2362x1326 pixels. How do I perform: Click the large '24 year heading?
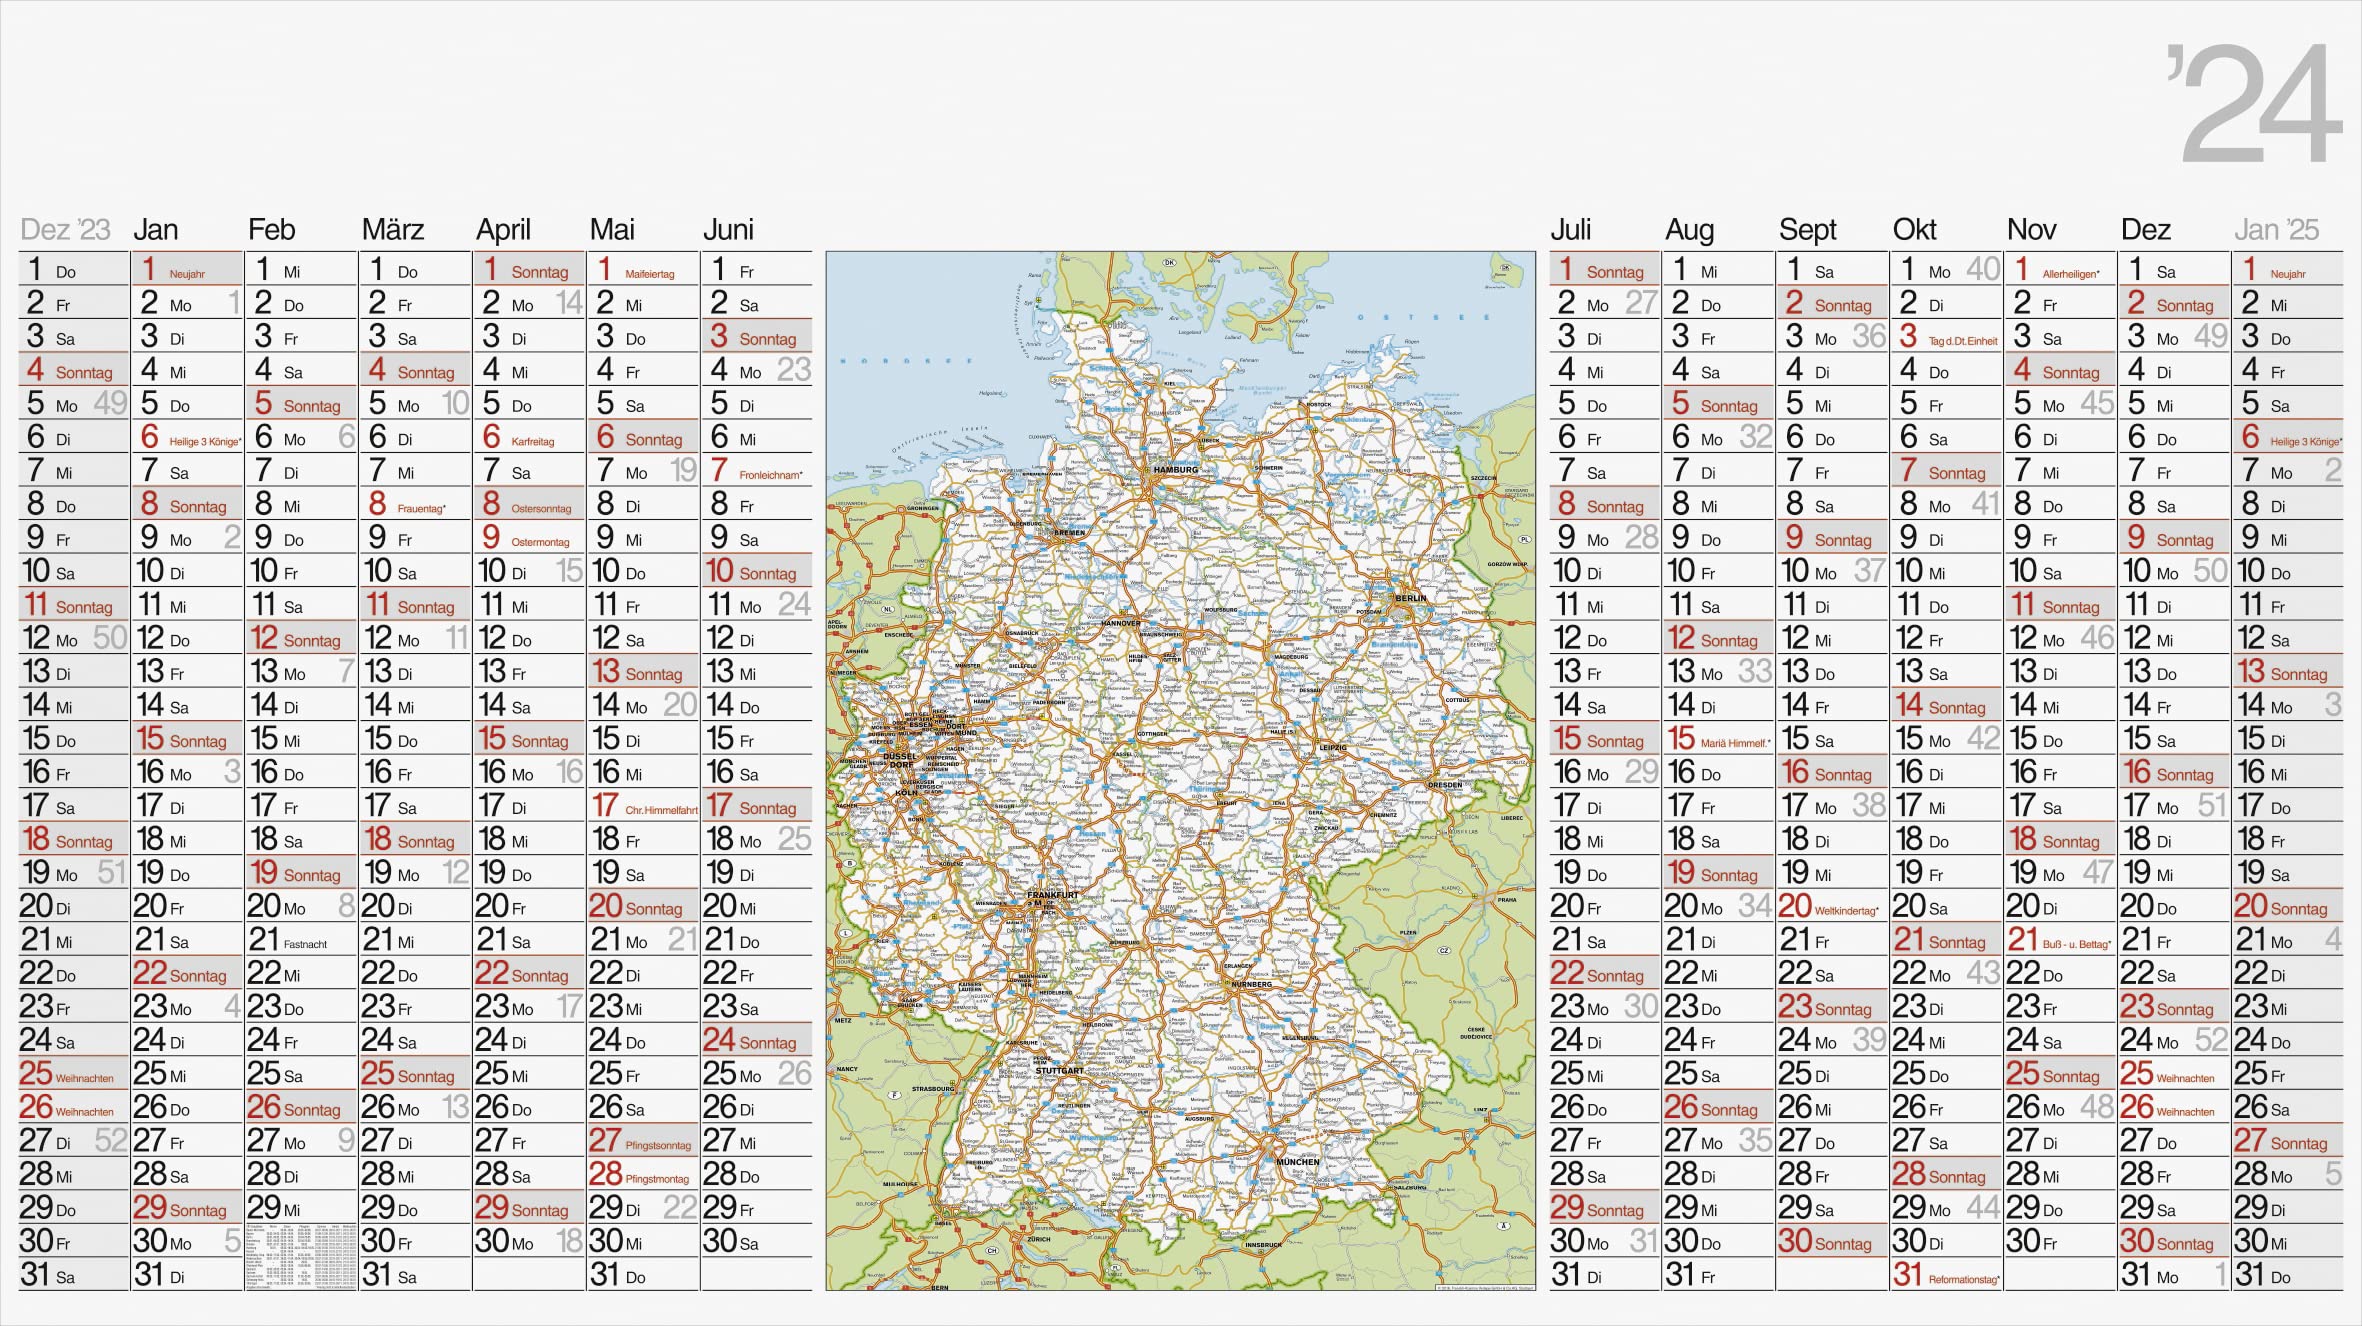pos(2254,104)
